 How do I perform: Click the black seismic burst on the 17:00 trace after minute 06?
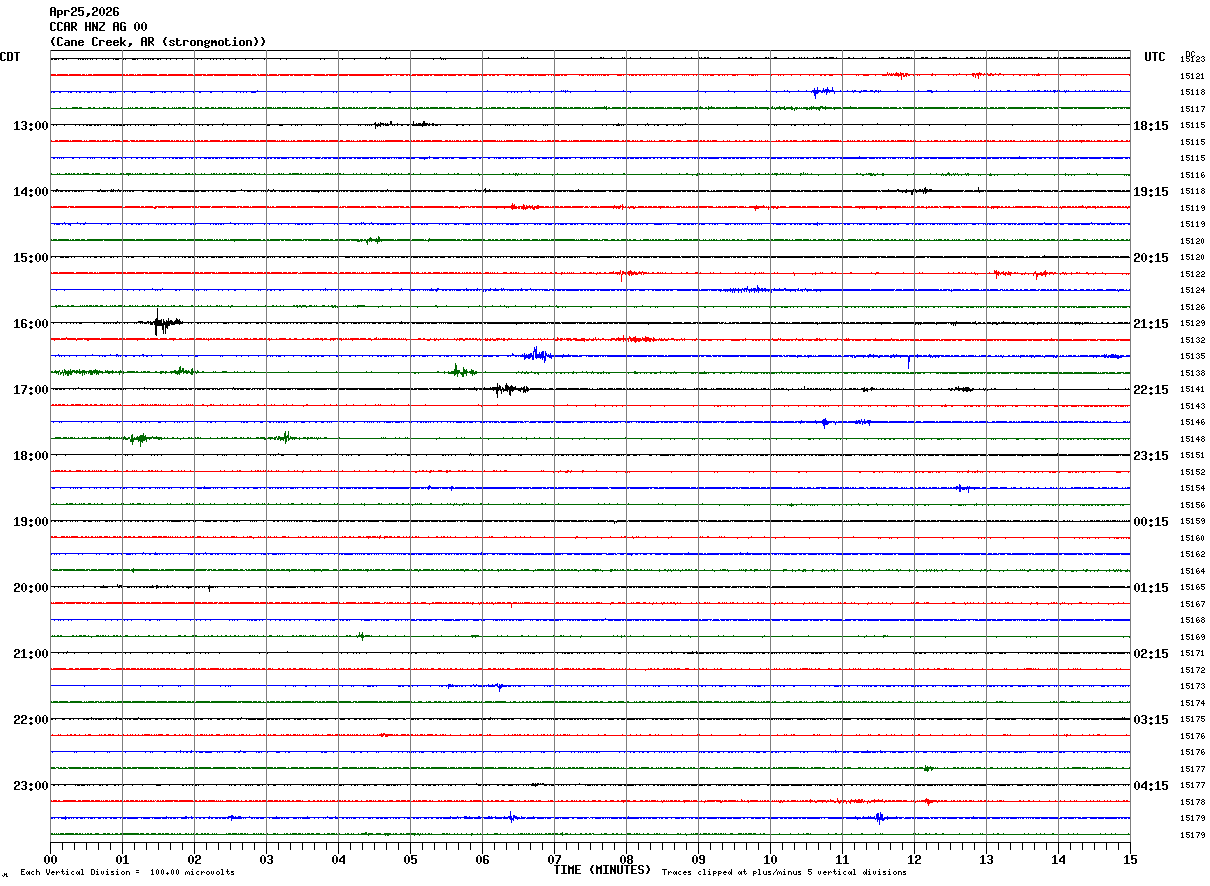point(510,389)
